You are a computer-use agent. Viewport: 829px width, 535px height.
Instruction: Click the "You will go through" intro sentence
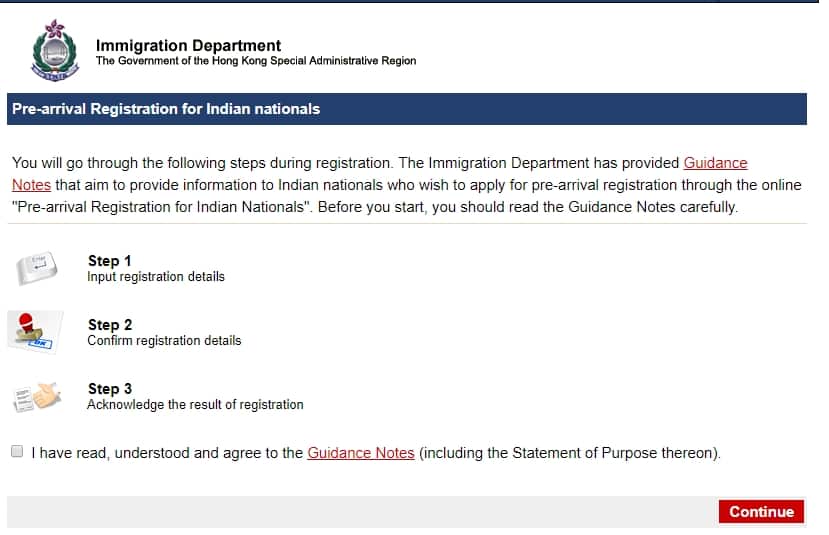point(200,163)
